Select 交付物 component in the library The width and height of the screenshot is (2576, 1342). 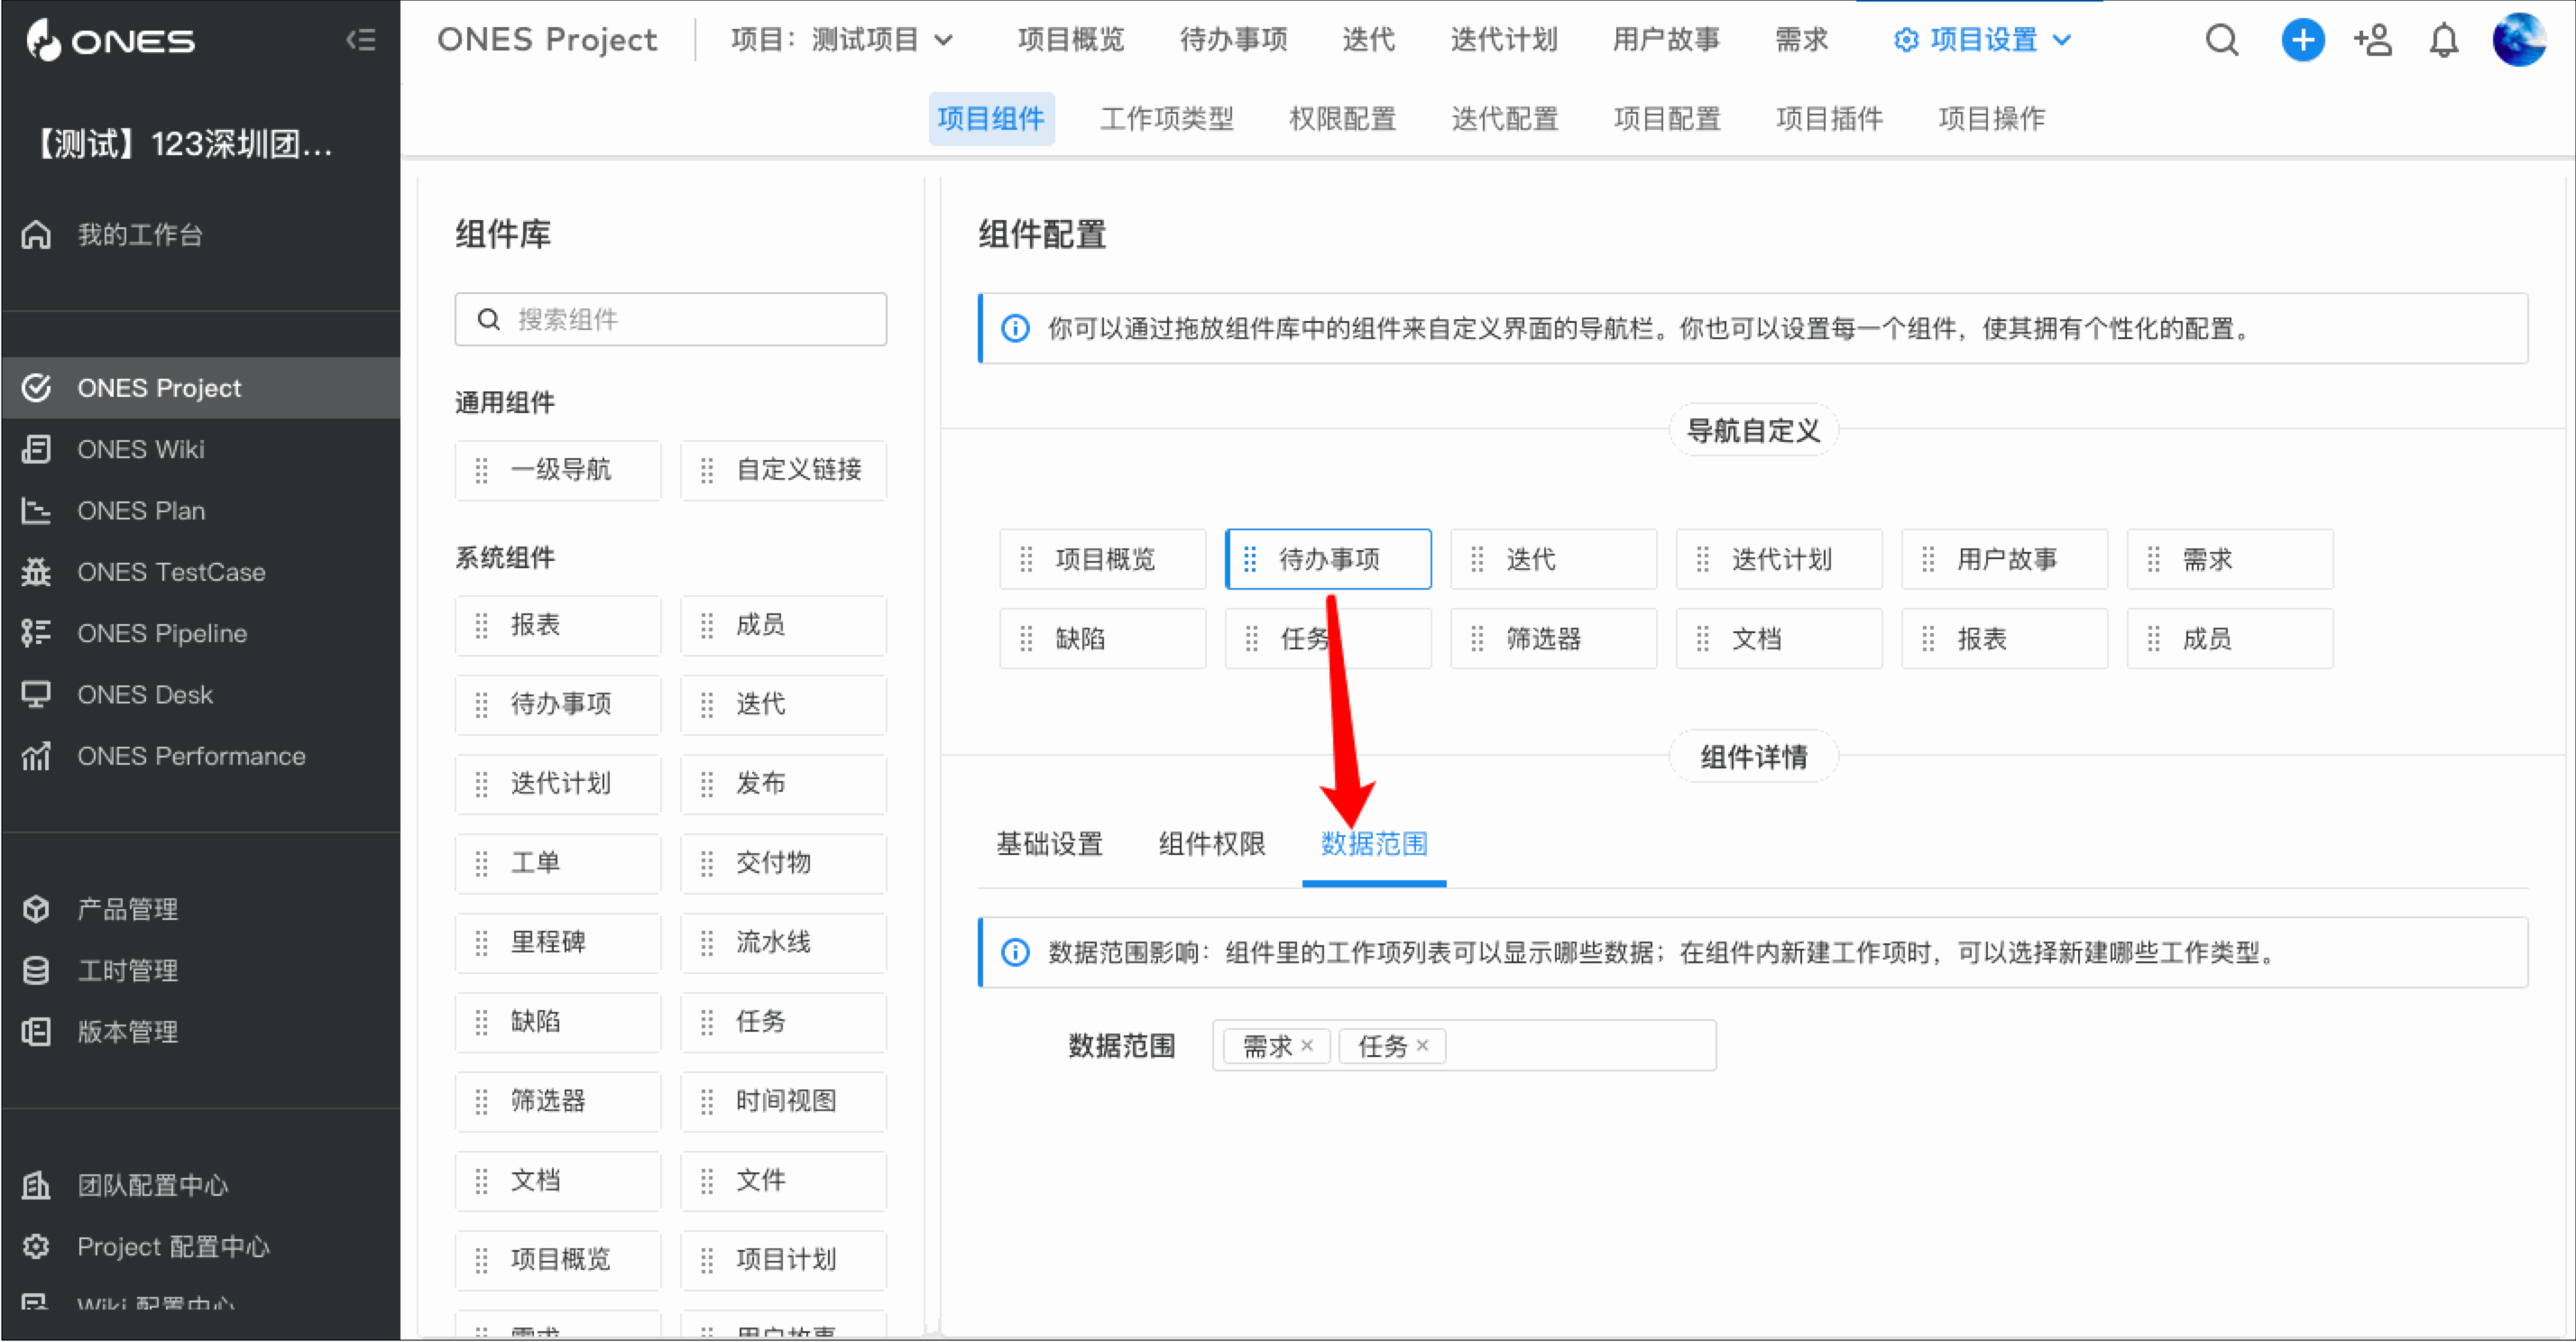click(x=783, y=863)
